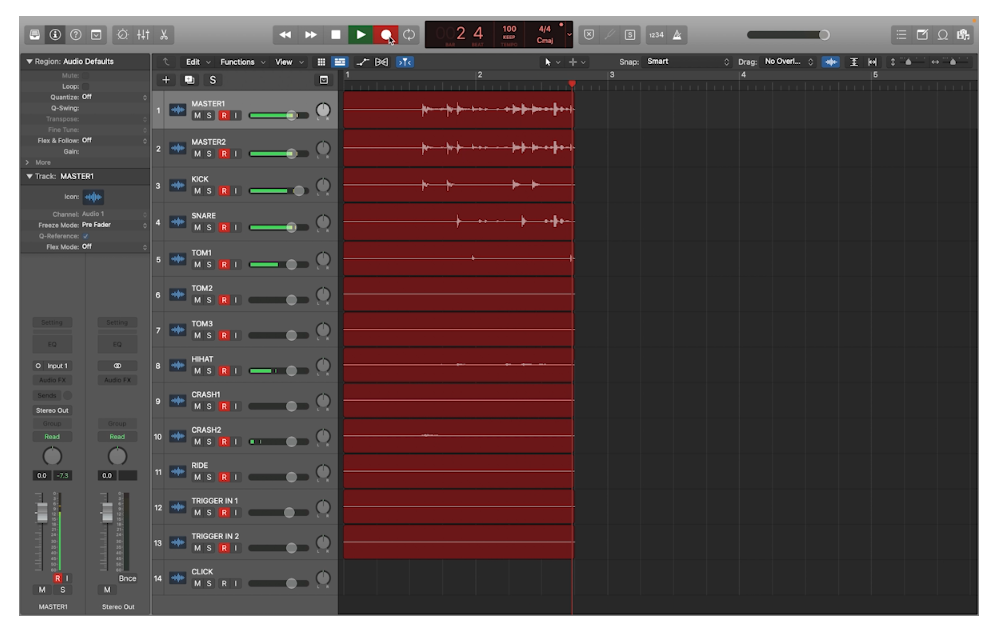Toggle the Show Flex icon
Screen dimensions: 1003x625
click(382, 62)
